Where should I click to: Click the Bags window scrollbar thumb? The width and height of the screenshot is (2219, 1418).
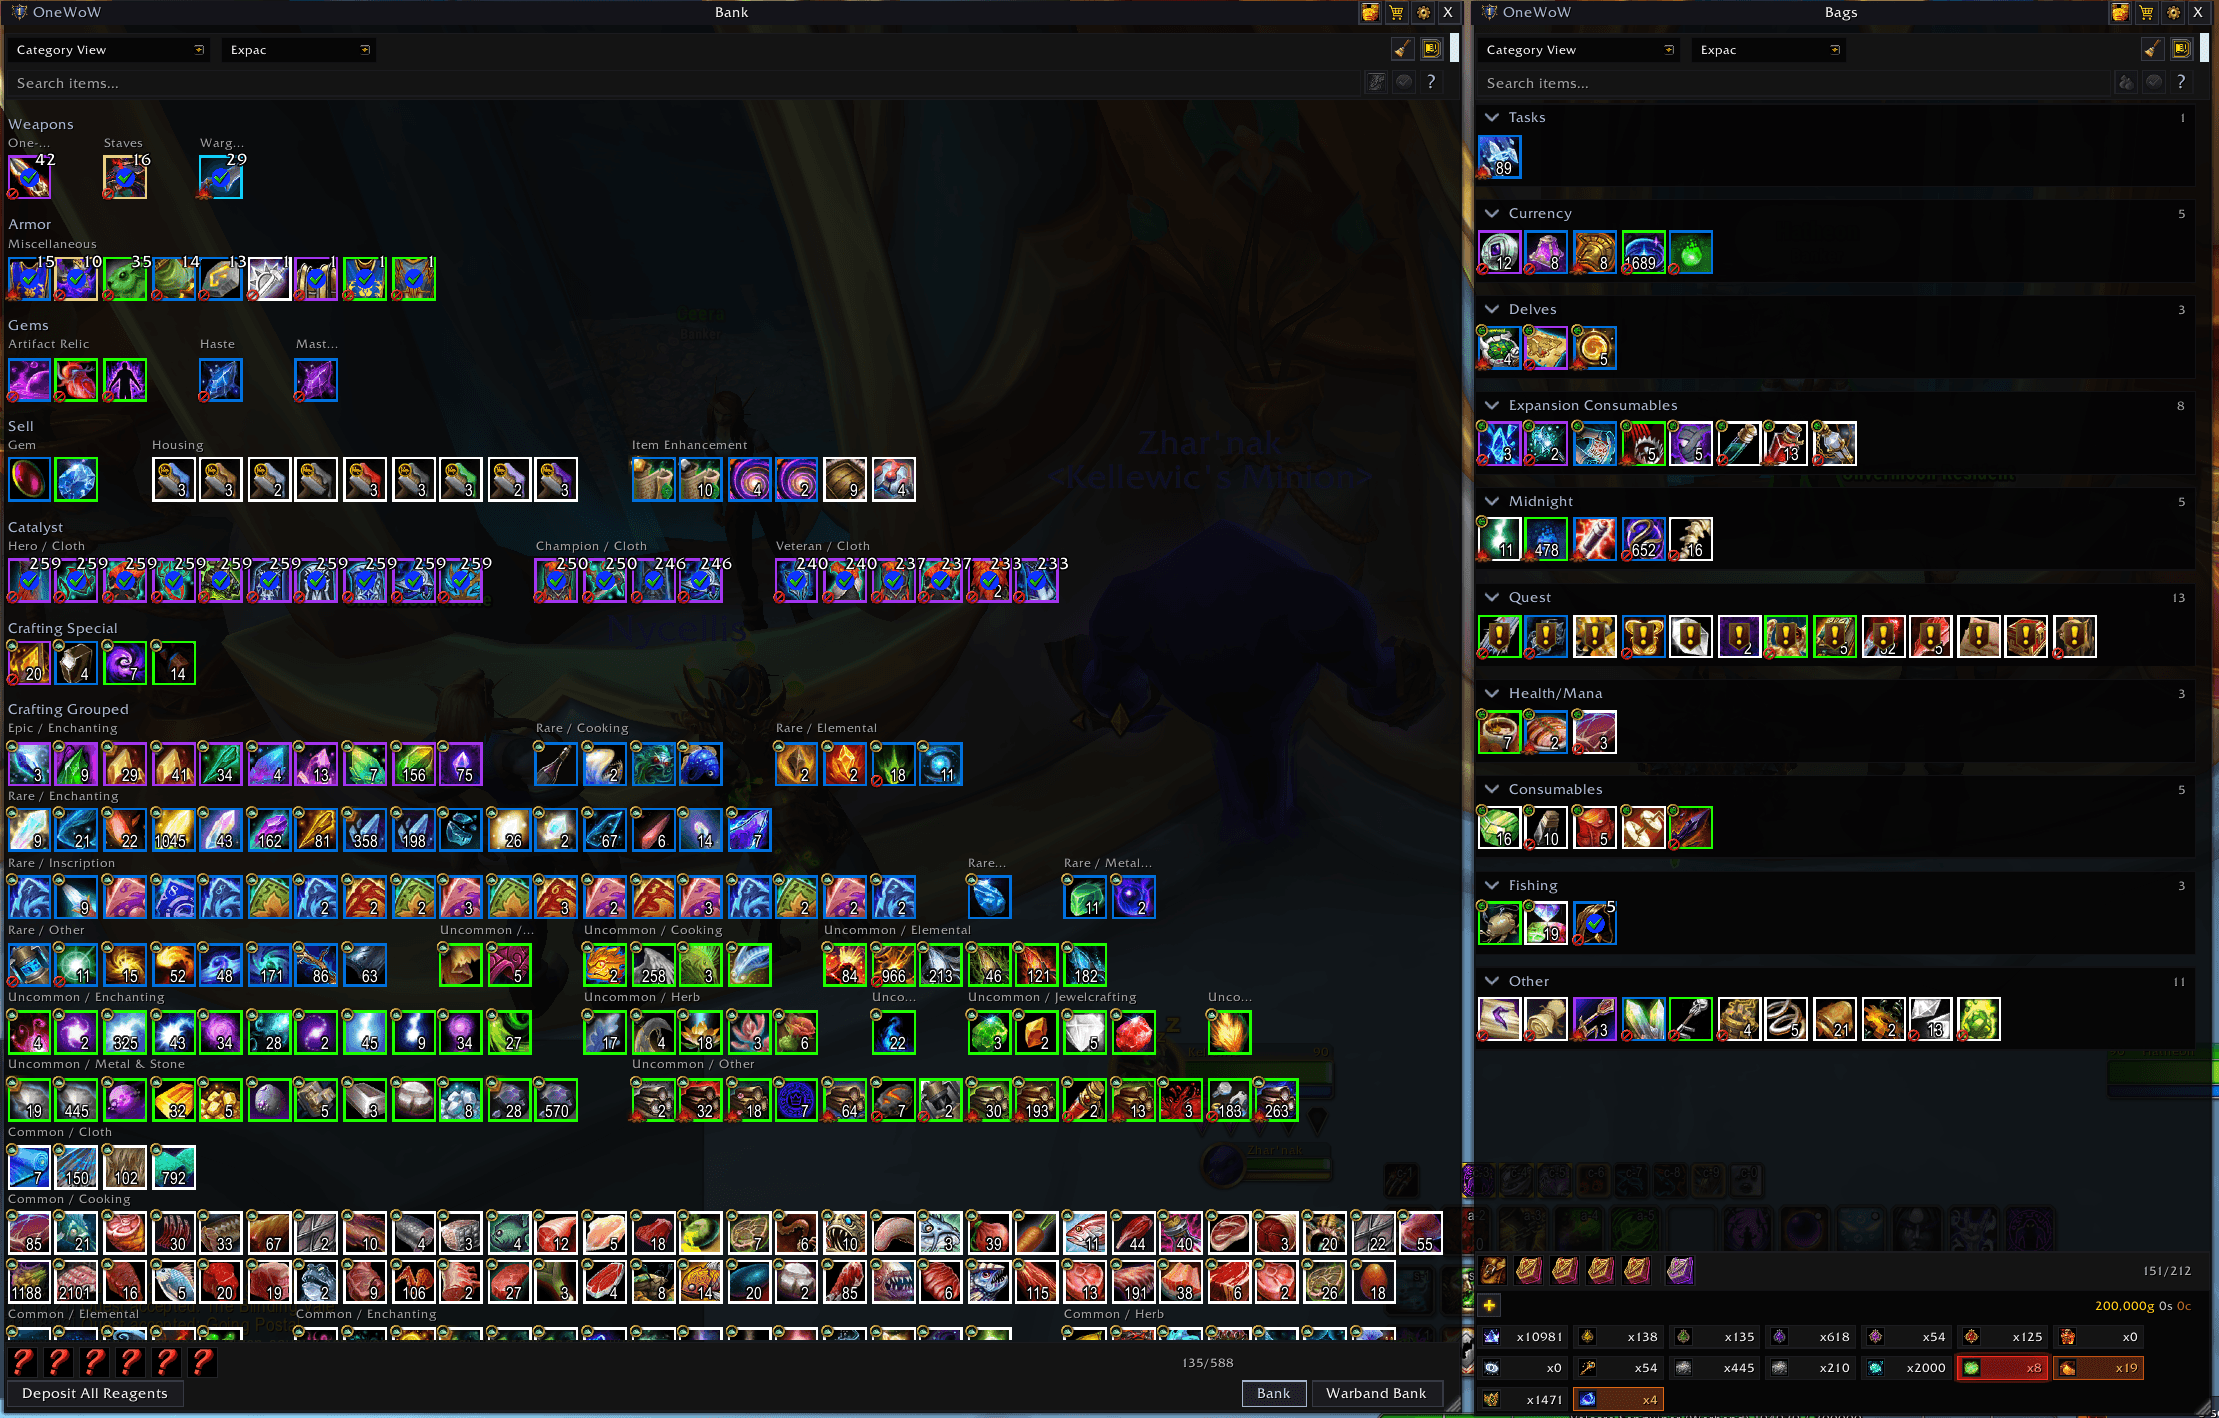point(2204,48)
